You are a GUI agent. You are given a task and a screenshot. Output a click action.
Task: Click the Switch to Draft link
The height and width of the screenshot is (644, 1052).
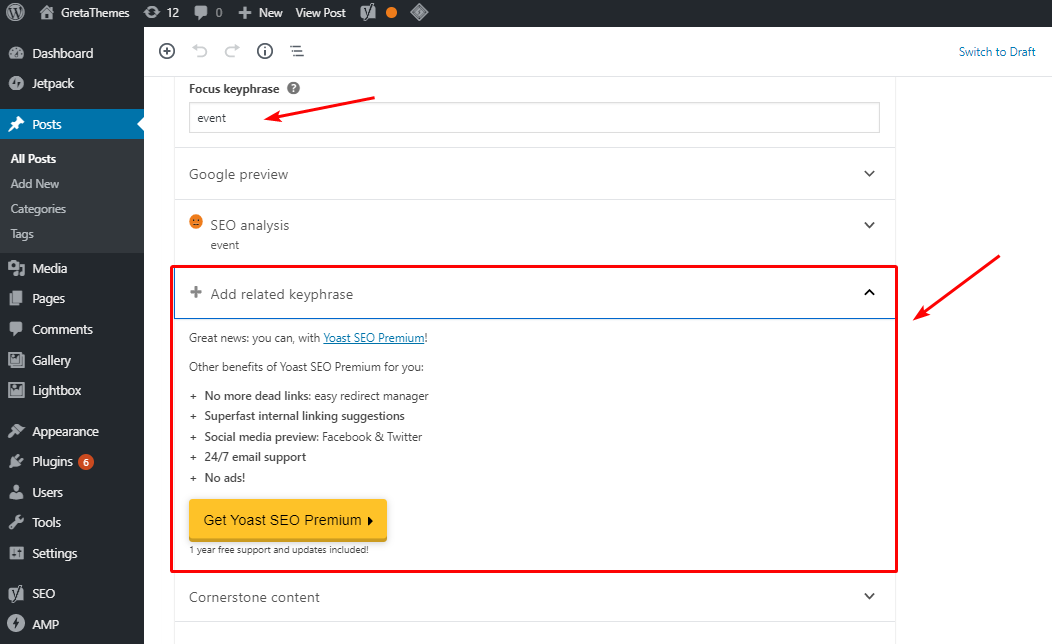click(x=997, y=52)
